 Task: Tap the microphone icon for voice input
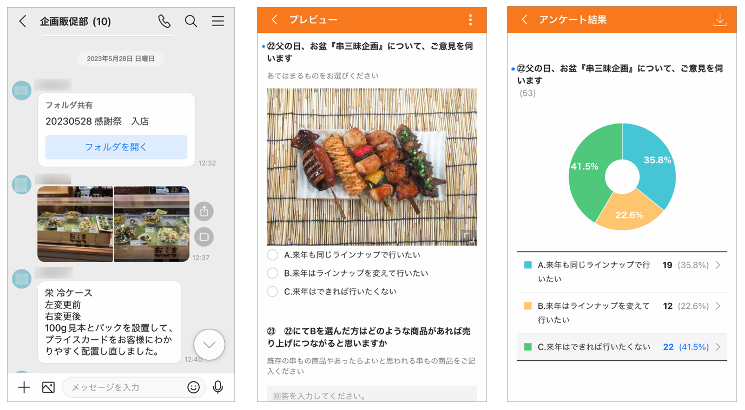pyautogui.click(x=218, y=387)
